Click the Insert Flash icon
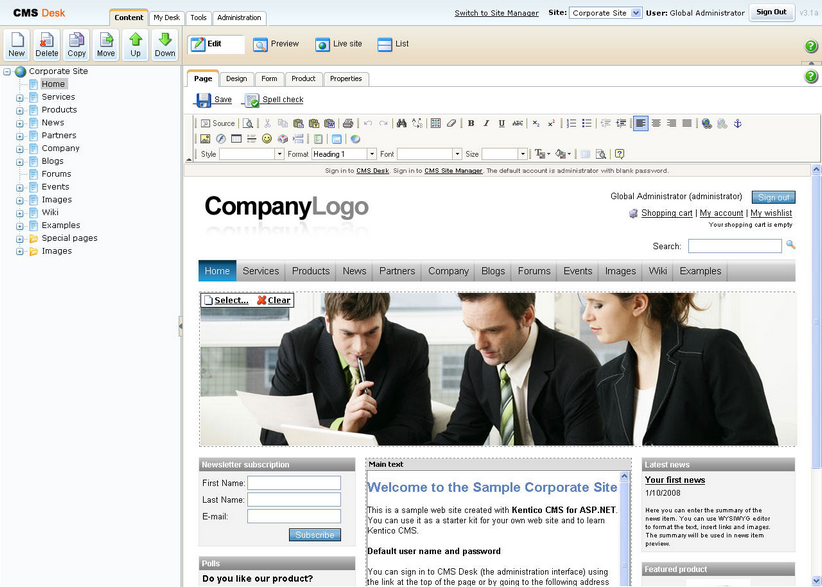The width and height of the screenshot is (822, 587). tap(221, 139)
